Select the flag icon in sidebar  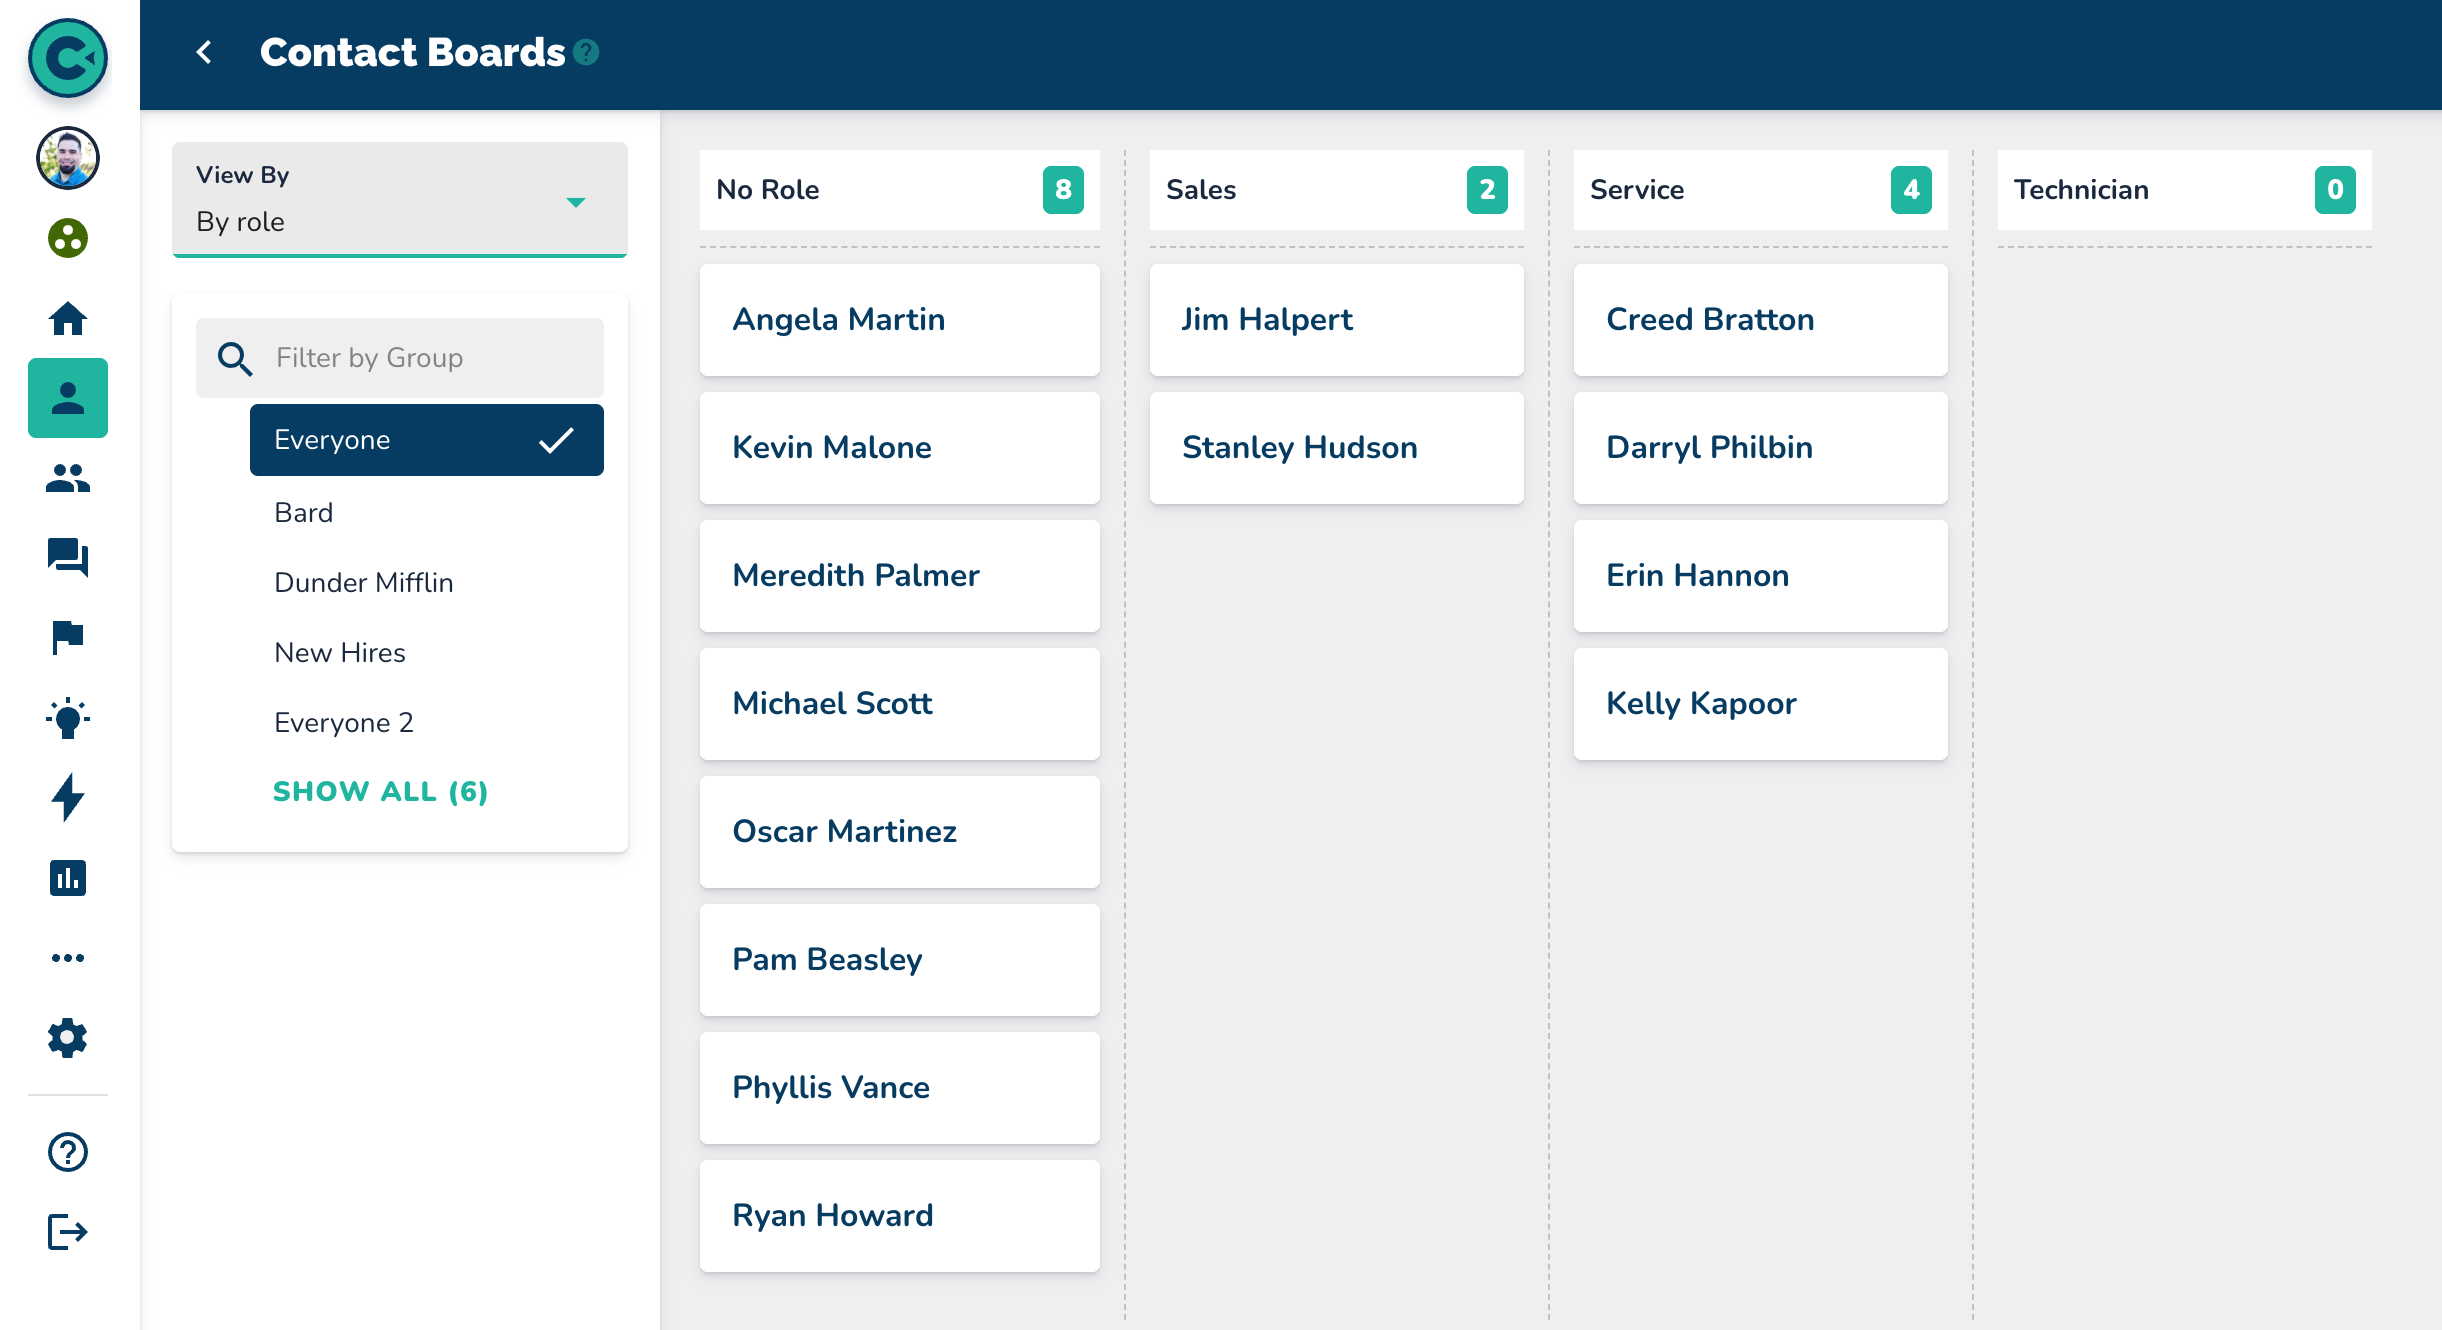click(68, 637)
